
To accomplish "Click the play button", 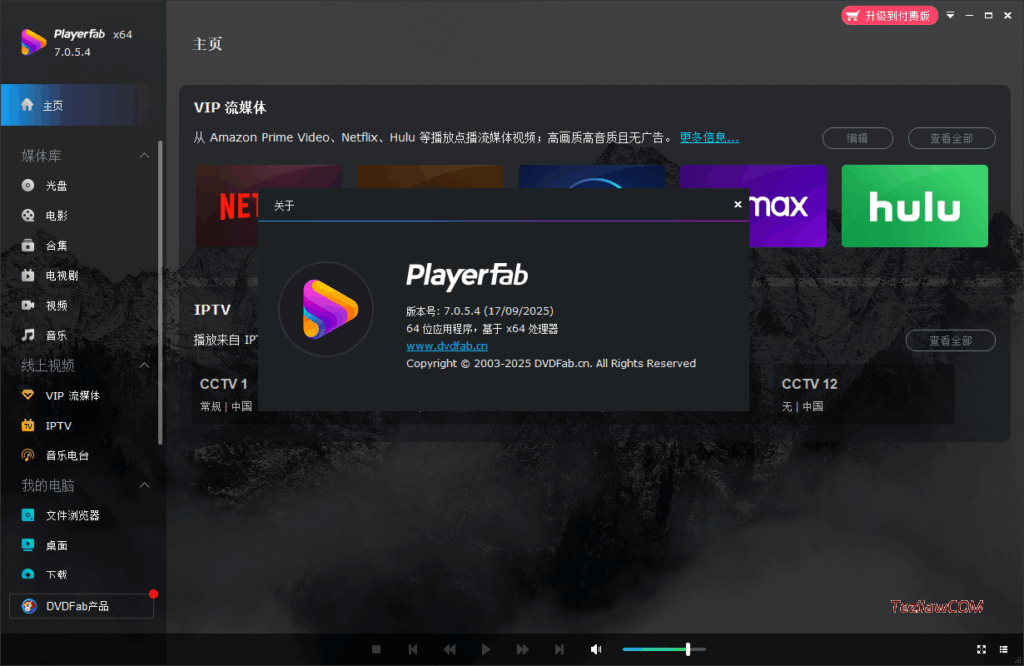I will point(486,649).
